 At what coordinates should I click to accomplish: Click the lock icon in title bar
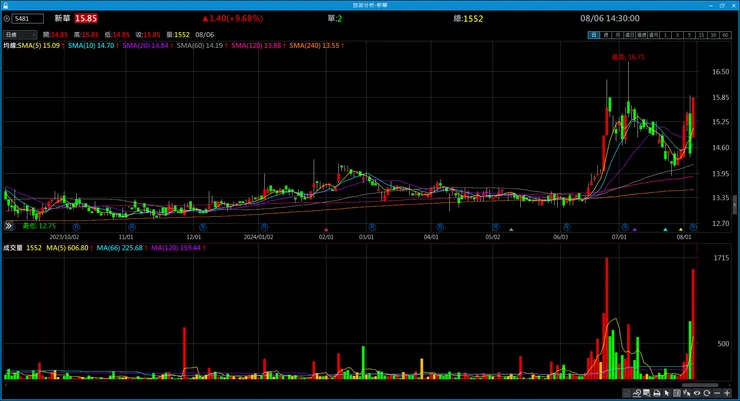point(5,5)
